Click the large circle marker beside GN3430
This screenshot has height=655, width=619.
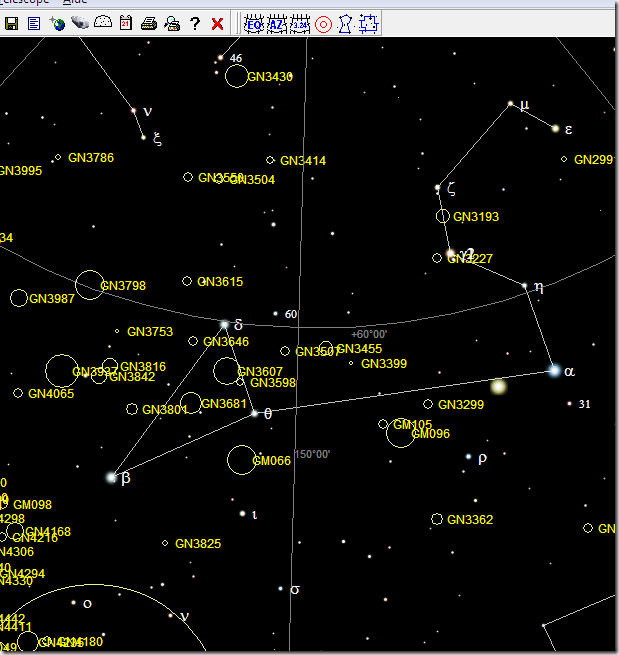tap(236, 76)
